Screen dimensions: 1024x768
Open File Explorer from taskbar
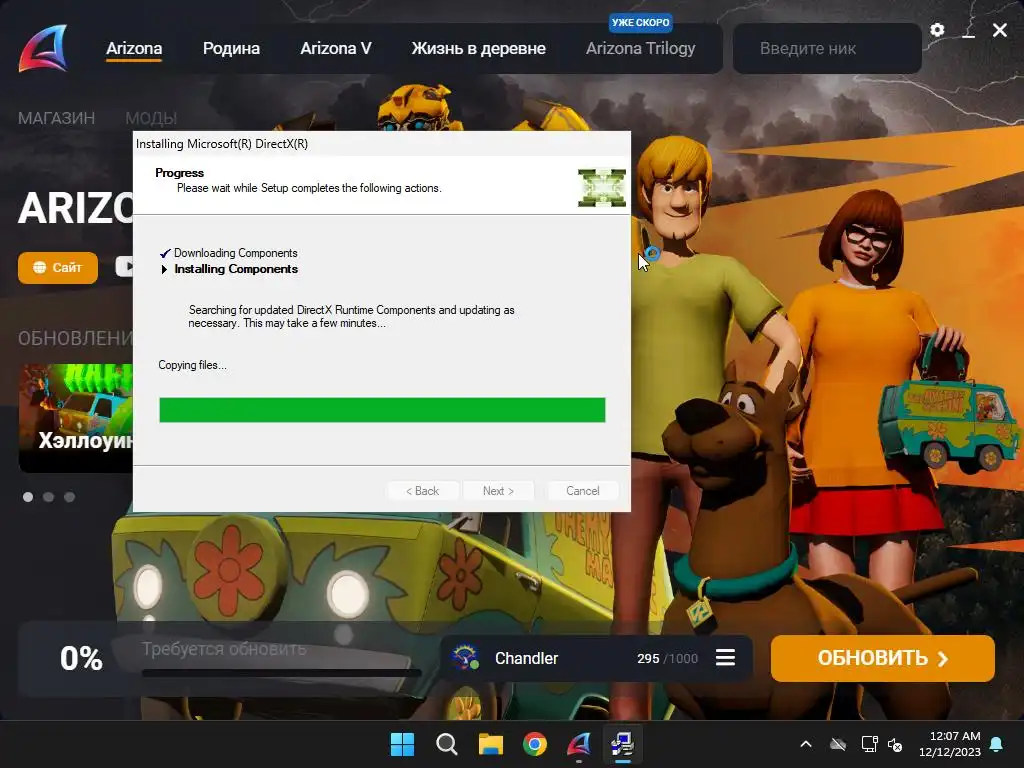click(490, 744)
